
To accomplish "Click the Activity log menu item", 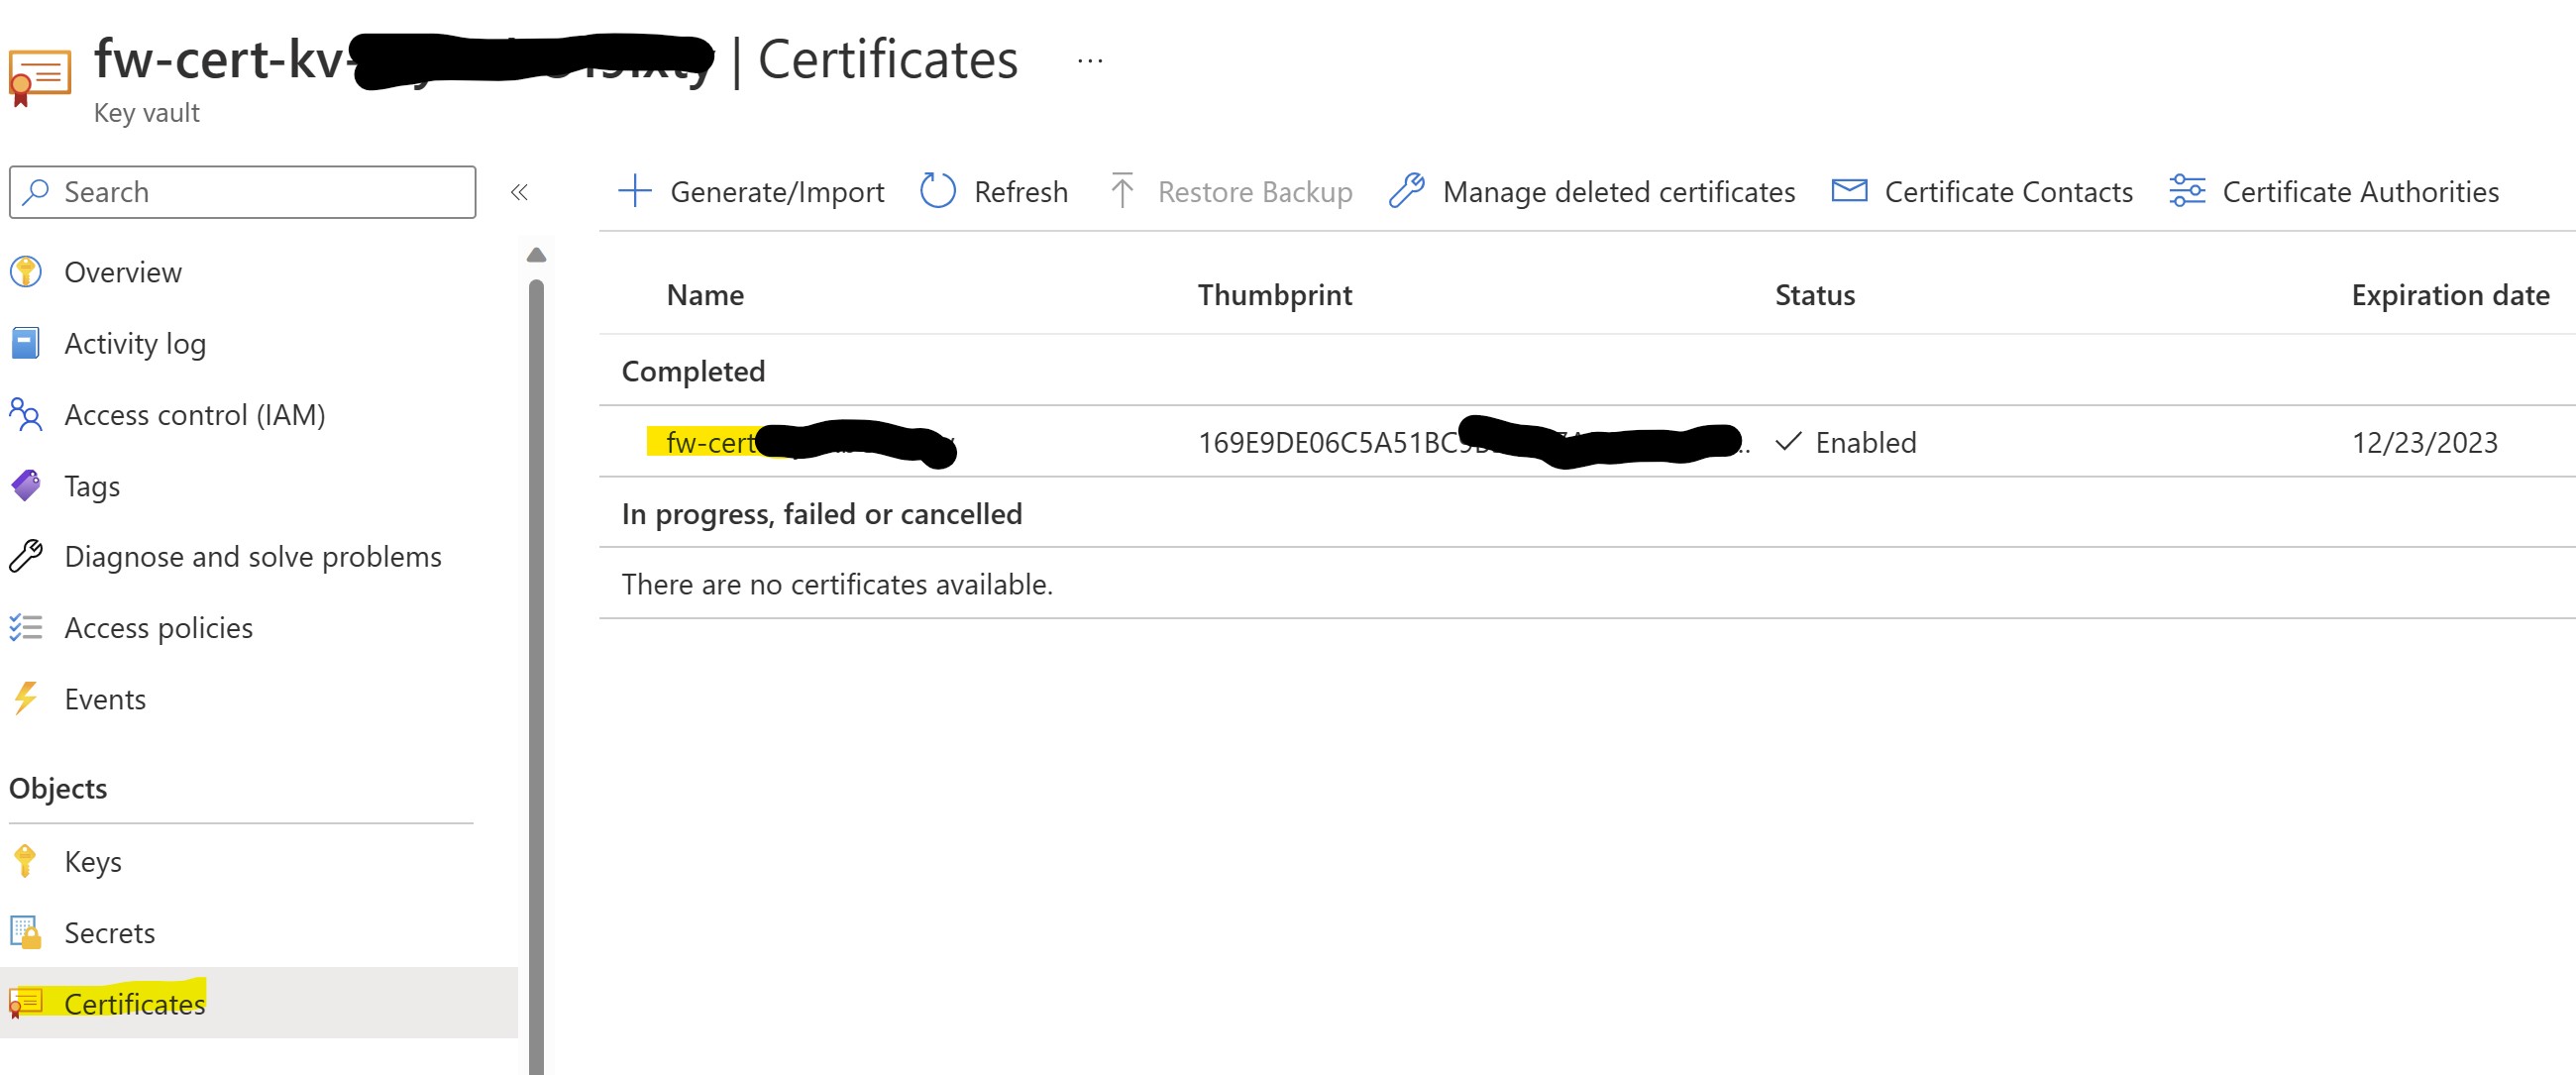I will [135, 344].
